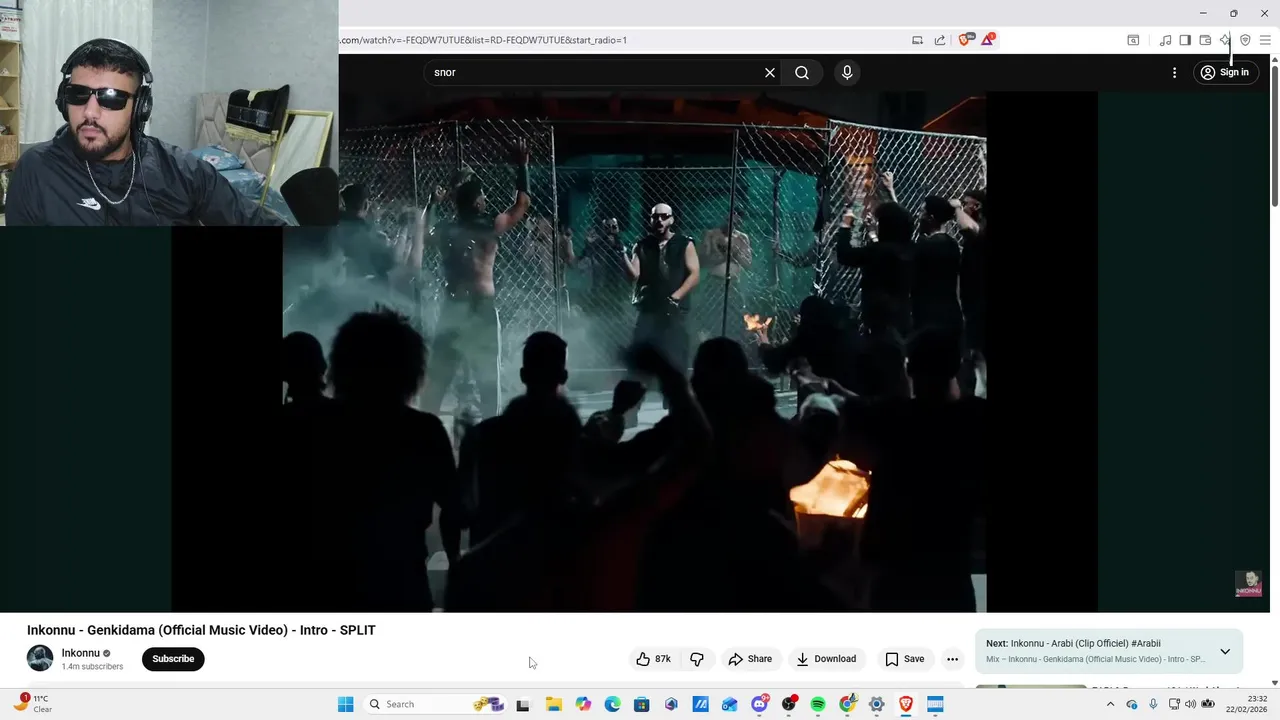Open YouTube settings three-dot menu
Screen dimensions: 1280x720
click(1174, 72)
